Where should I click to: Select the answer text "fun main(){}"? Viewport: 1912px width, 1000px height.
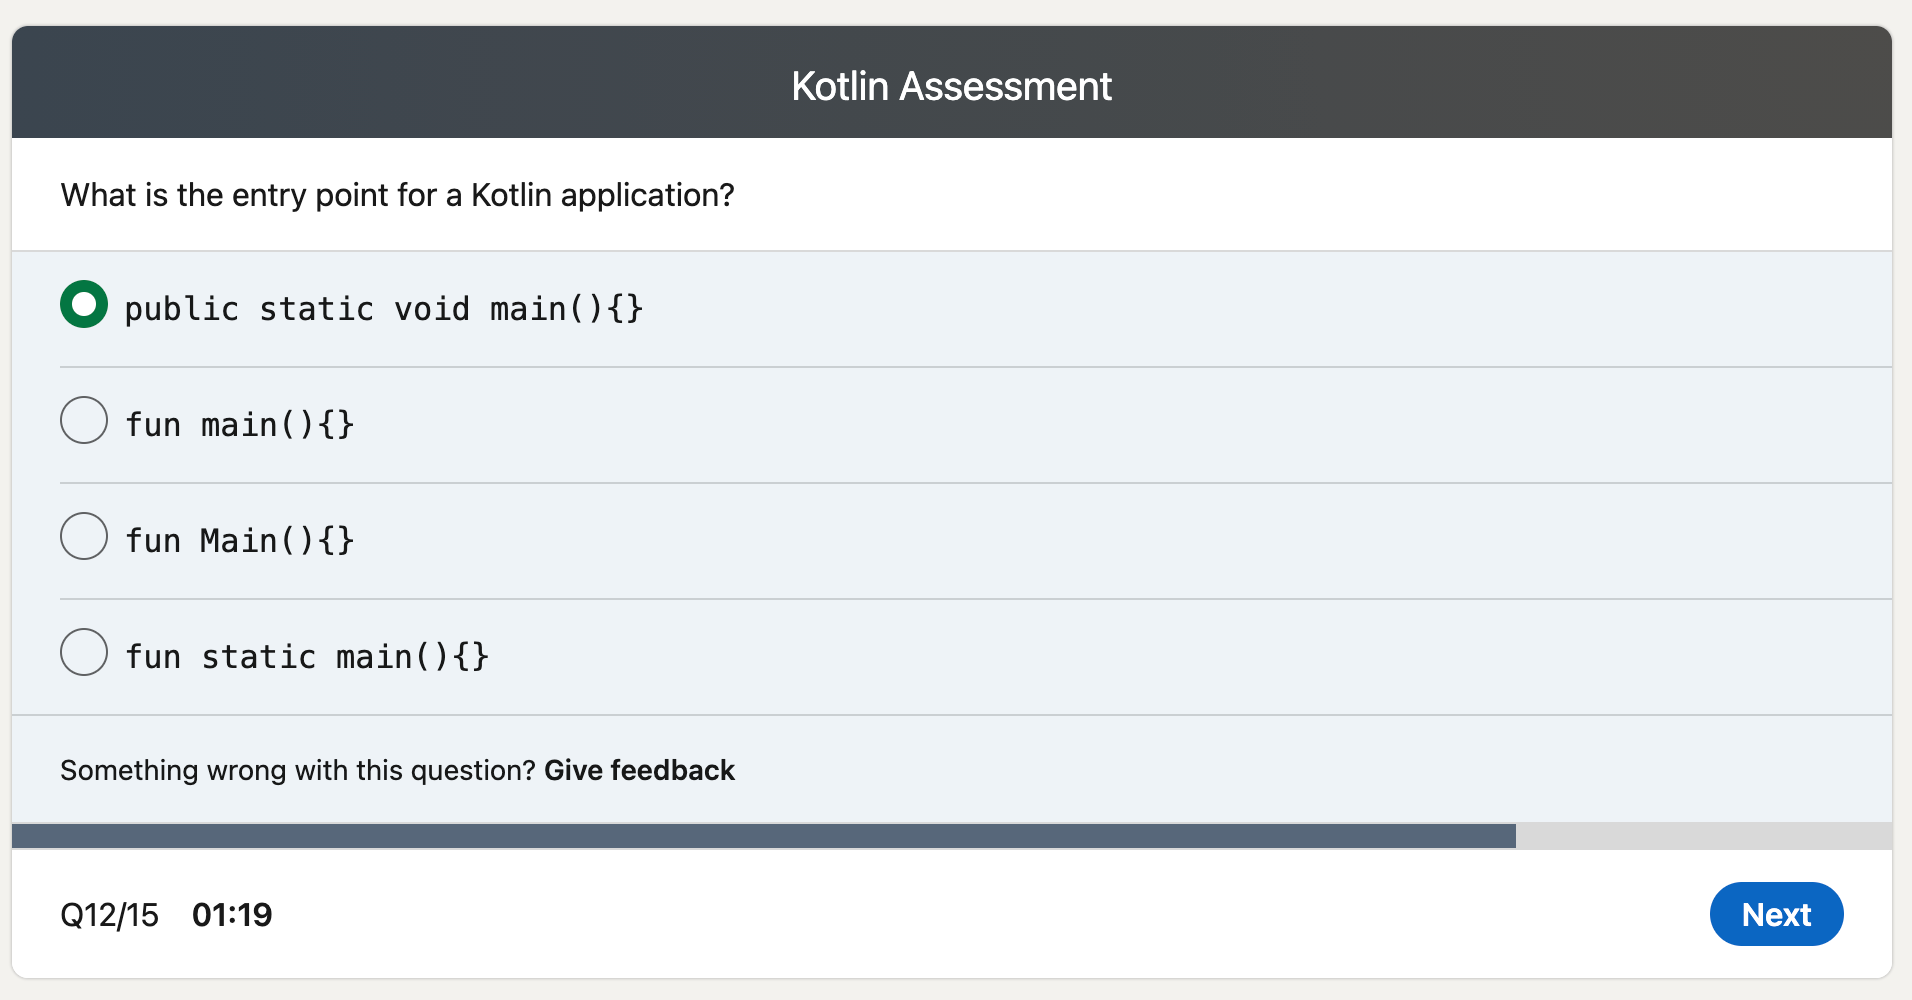(x=239, y=423)
